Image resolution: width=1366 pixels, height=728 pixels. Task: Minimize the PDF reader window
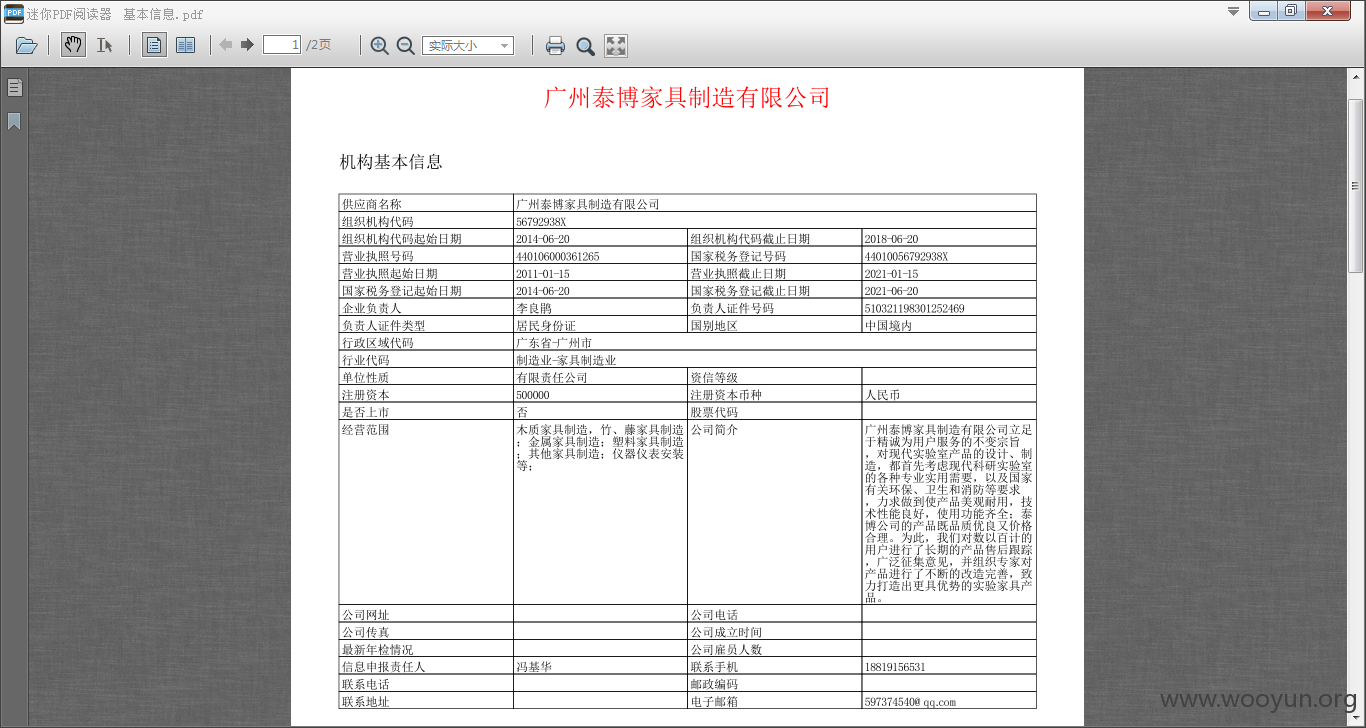(x=1264, y=11)
